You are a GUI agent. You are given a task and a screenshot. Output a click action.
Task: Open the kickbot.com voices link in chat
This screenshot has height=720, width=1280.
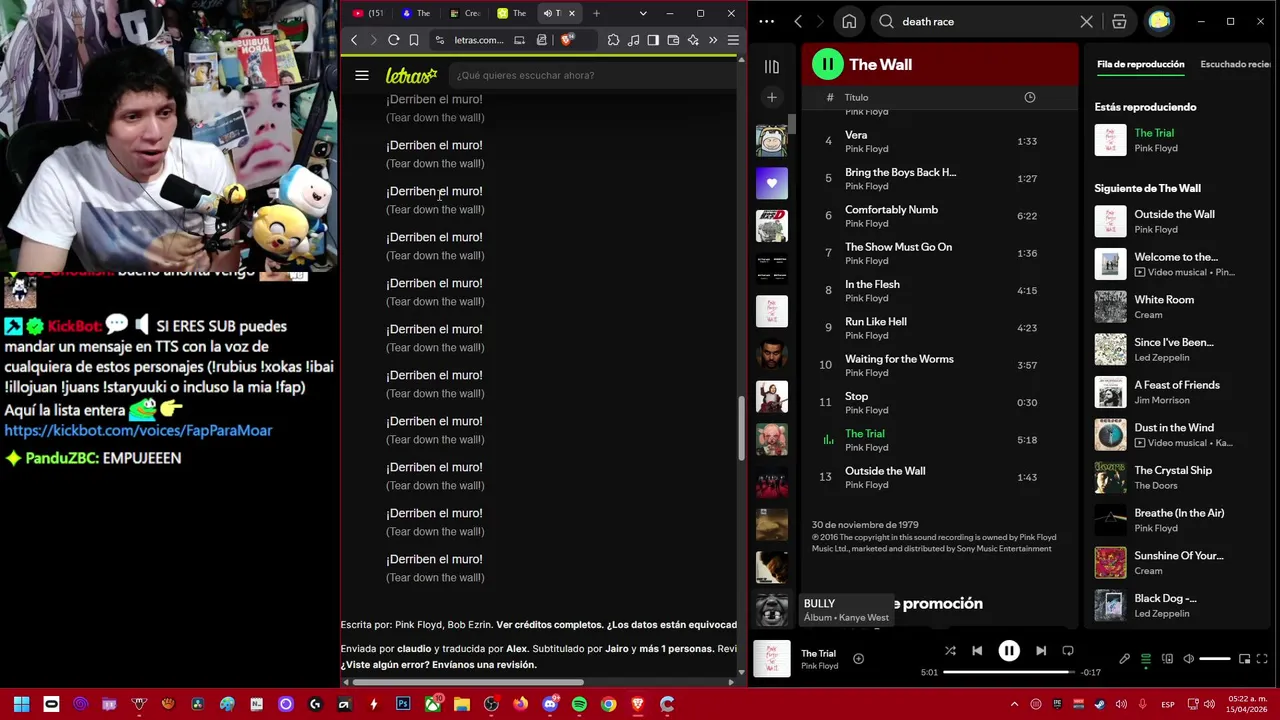pos(138,430)
